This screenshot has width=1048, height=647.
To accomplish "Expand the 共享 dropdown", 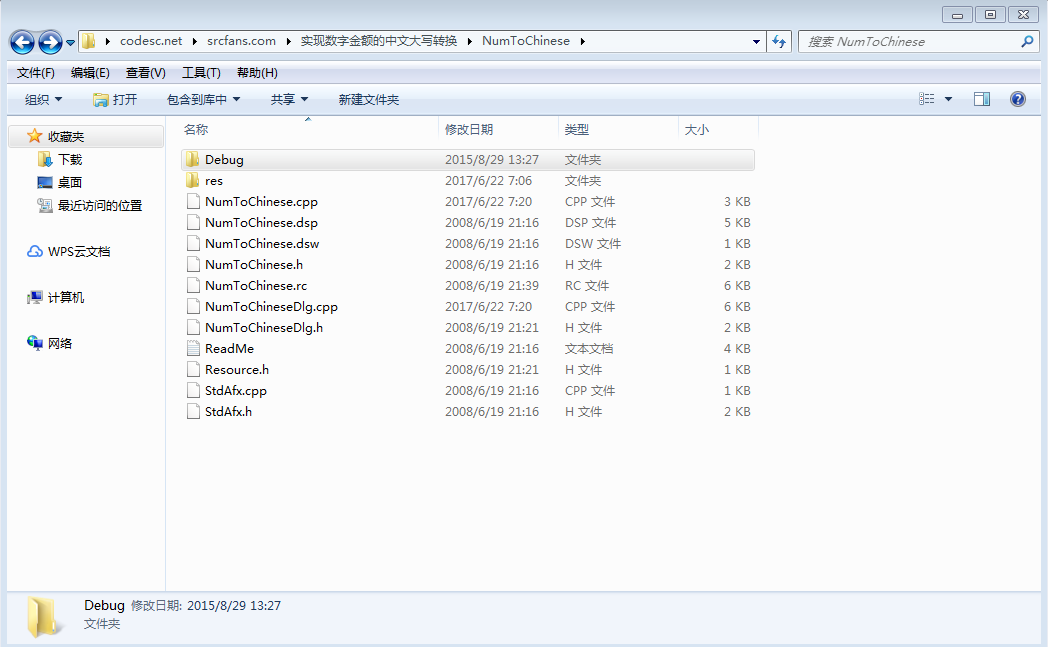I will coord(289,100).
